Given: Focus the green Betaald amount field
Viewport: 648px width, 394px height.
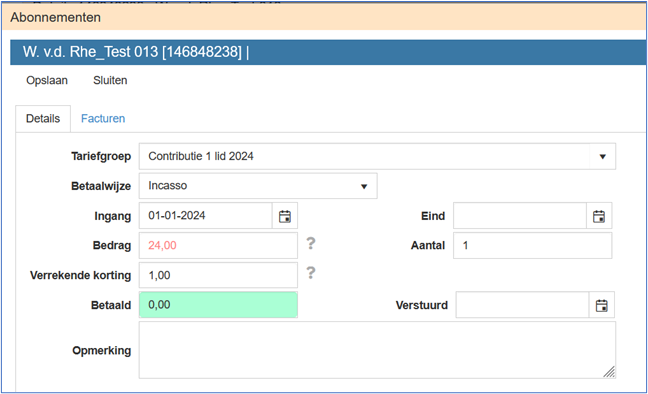Looking at the screenshot, I should point(218,305).
